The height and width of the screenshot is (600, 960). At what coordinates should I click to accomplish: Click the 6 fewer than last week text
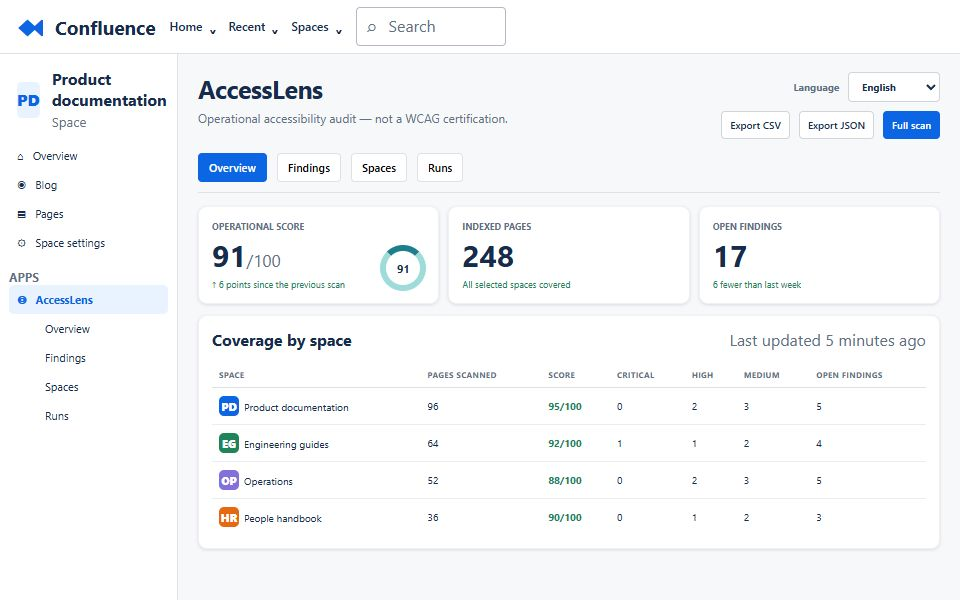(757, 285)
